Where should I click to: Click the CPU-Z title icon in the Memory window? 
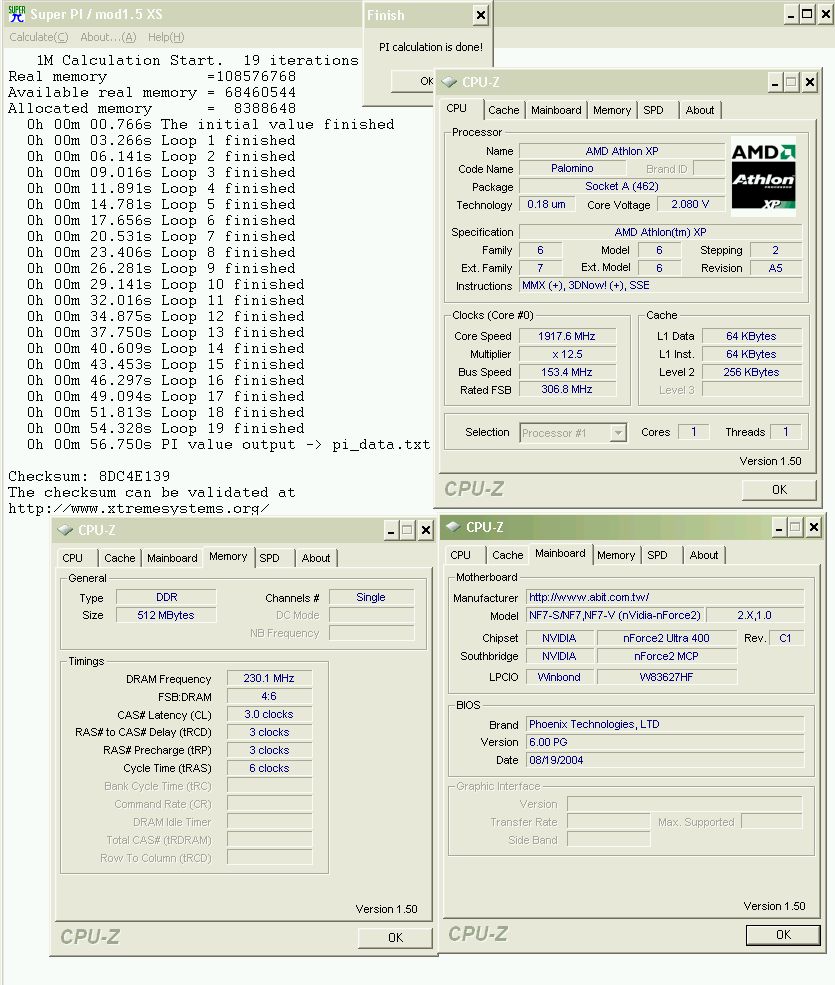point(65,530)
